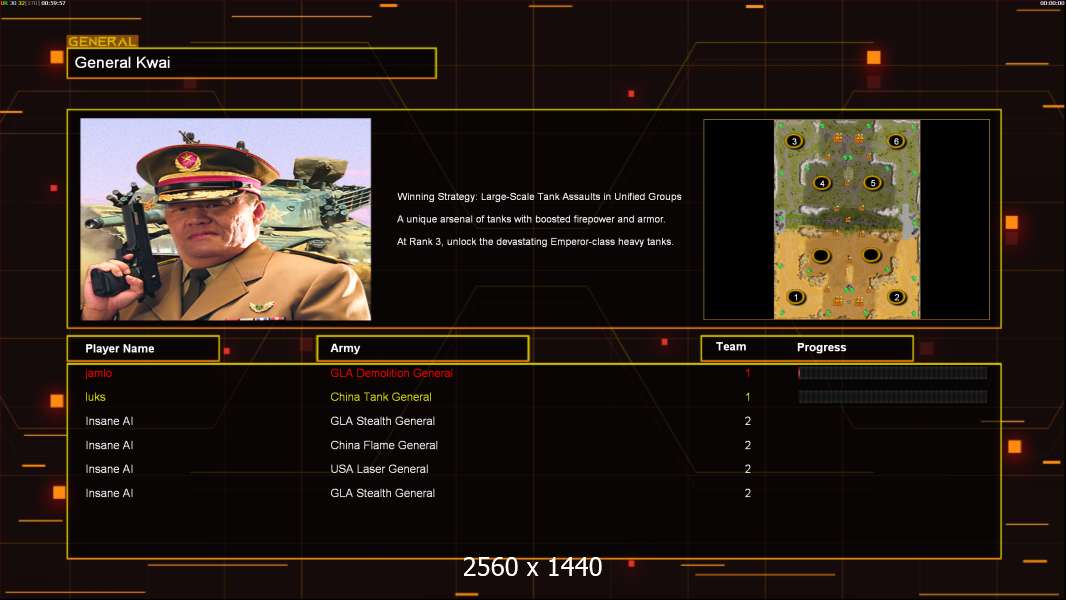Click the Winning Strategy description line
The image size is (1066, 600).
[539, 196]
